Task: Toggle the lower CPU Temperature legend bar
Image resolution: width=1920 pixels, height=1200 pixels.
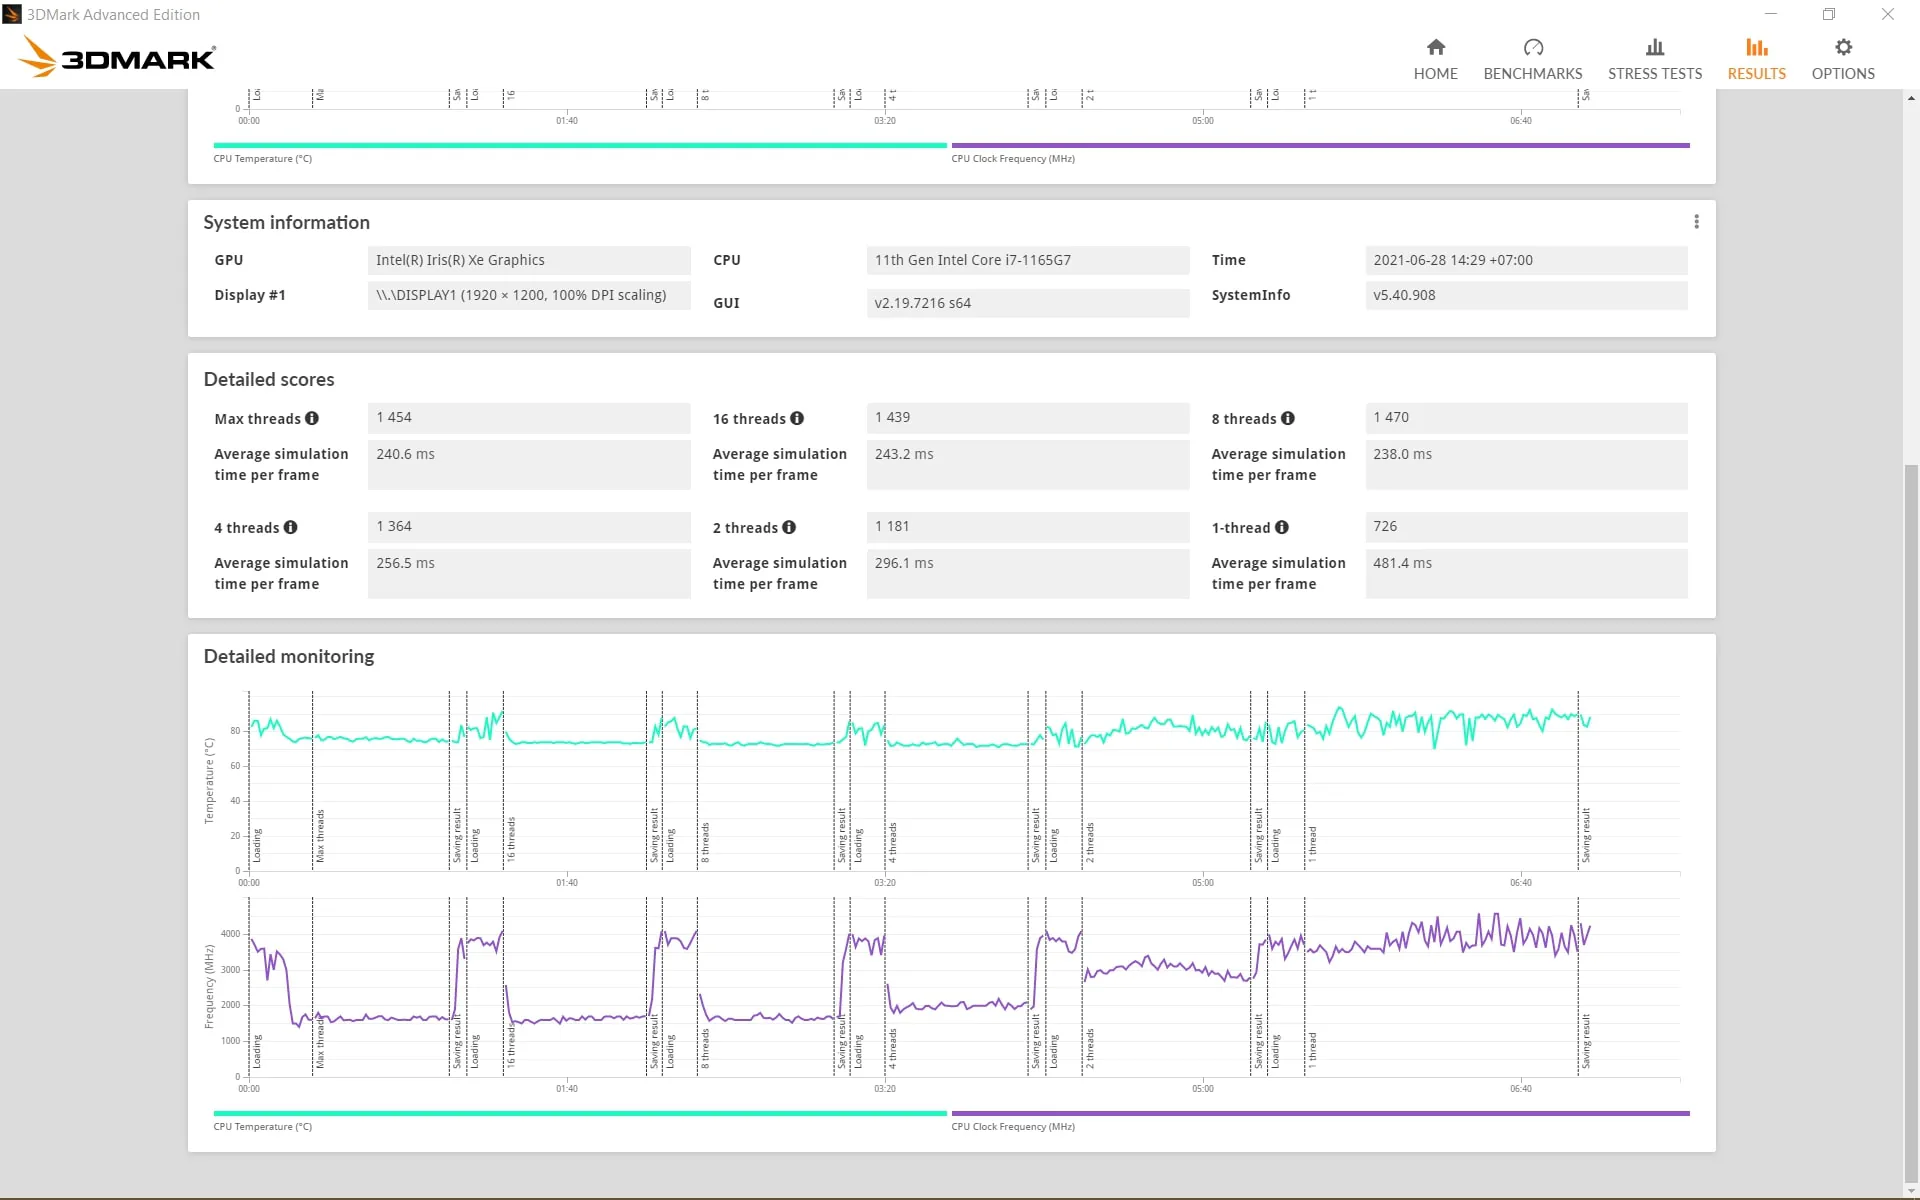Action: coord(579,1113)
